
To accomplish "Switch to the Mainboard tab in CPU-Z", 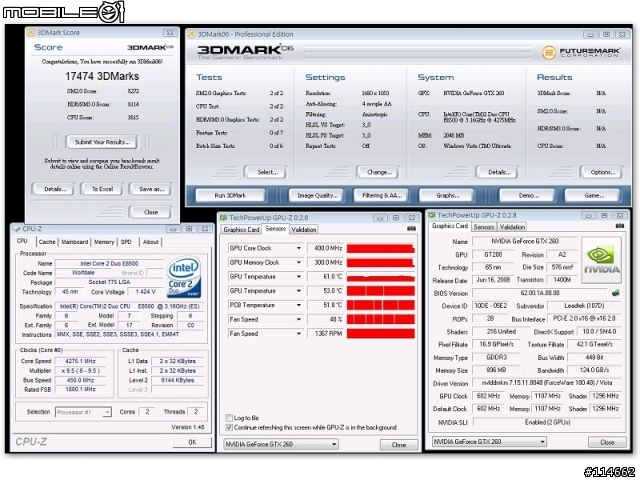I will [x=75, y=242].
